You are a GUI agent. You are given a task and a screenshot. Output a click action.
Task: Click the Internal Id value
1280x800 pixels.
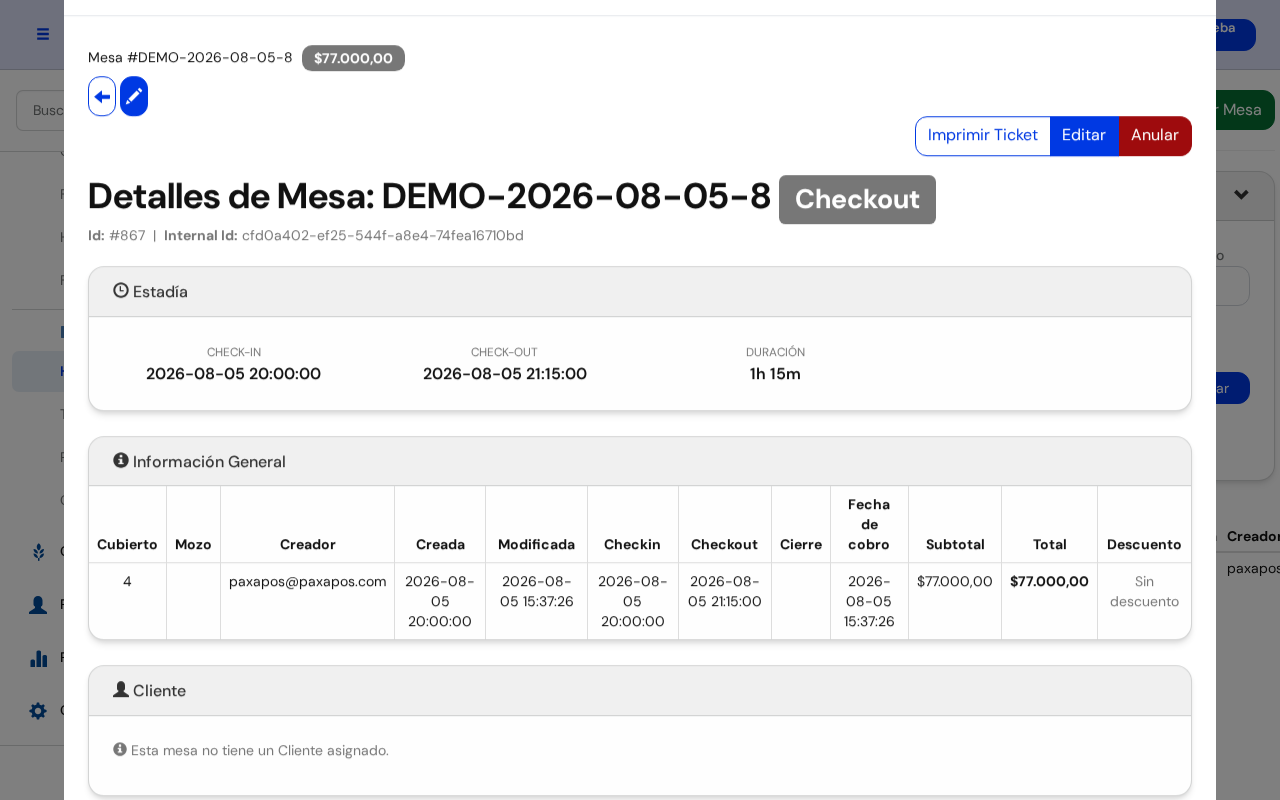[383, 236]
